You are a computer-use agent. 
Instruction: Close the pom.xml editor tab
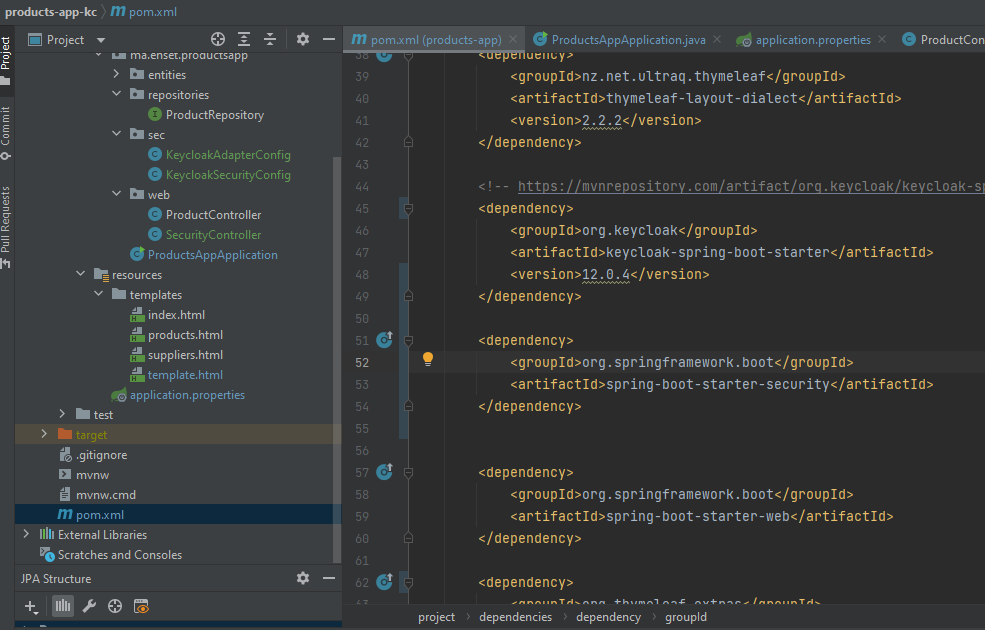coord(513,40)
